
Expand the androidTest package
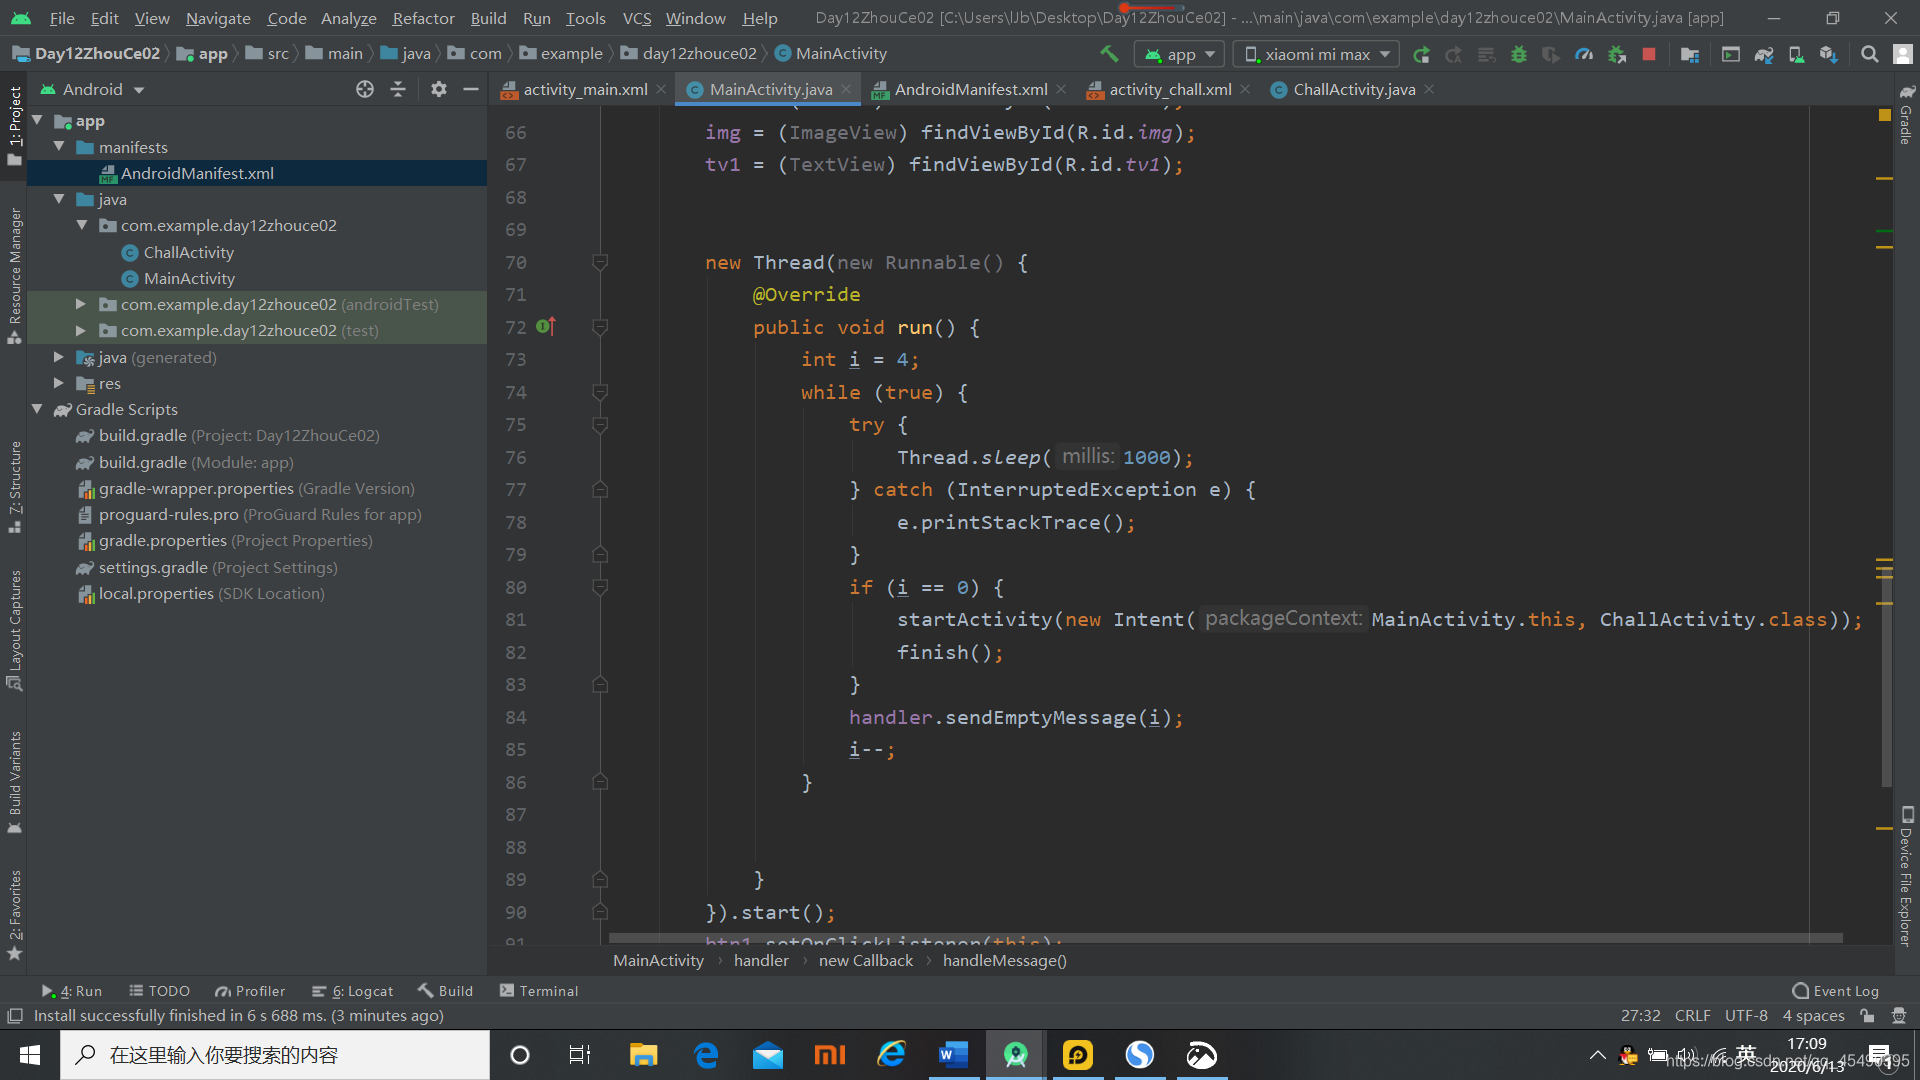click(81, 304)
